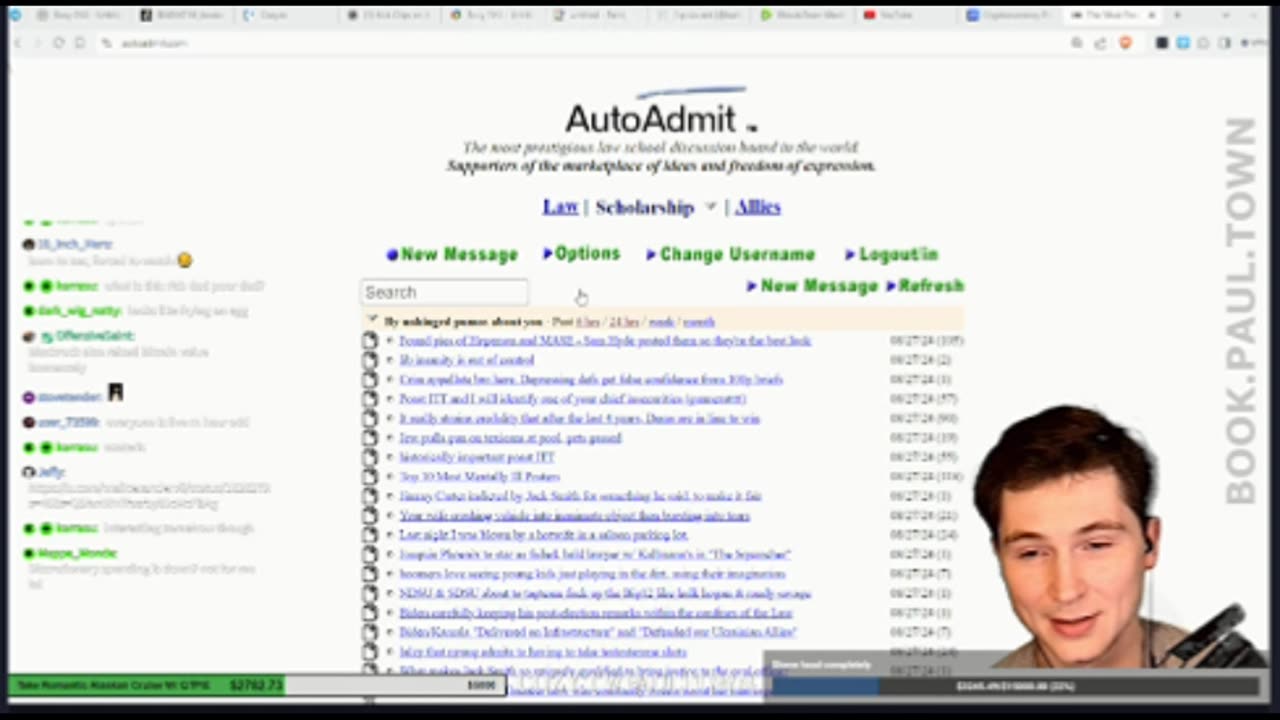Focus the Search text field
1280x720 pixels.
tap(444, 292)
